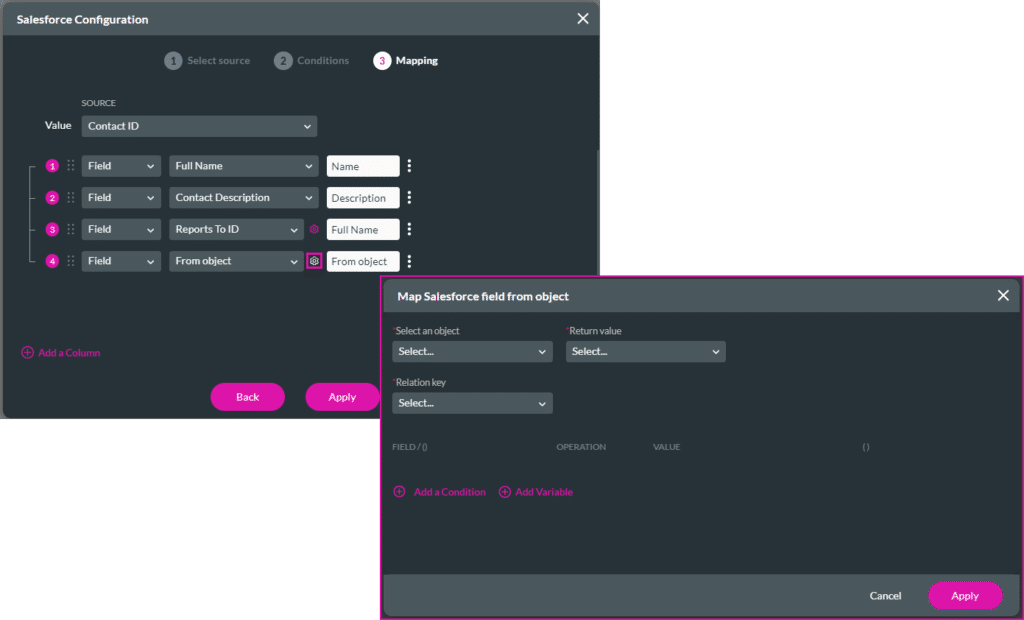1024x620 pixels.
Task: Open three-dot menu for From object row
Action: tap(409, 261)
